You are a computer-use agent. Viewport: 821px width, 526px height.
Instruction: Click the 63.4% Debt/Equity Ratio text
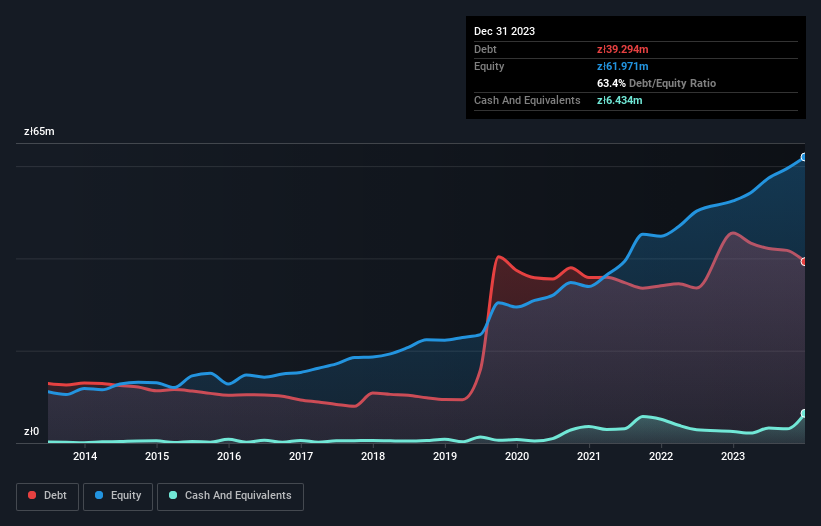656,83
